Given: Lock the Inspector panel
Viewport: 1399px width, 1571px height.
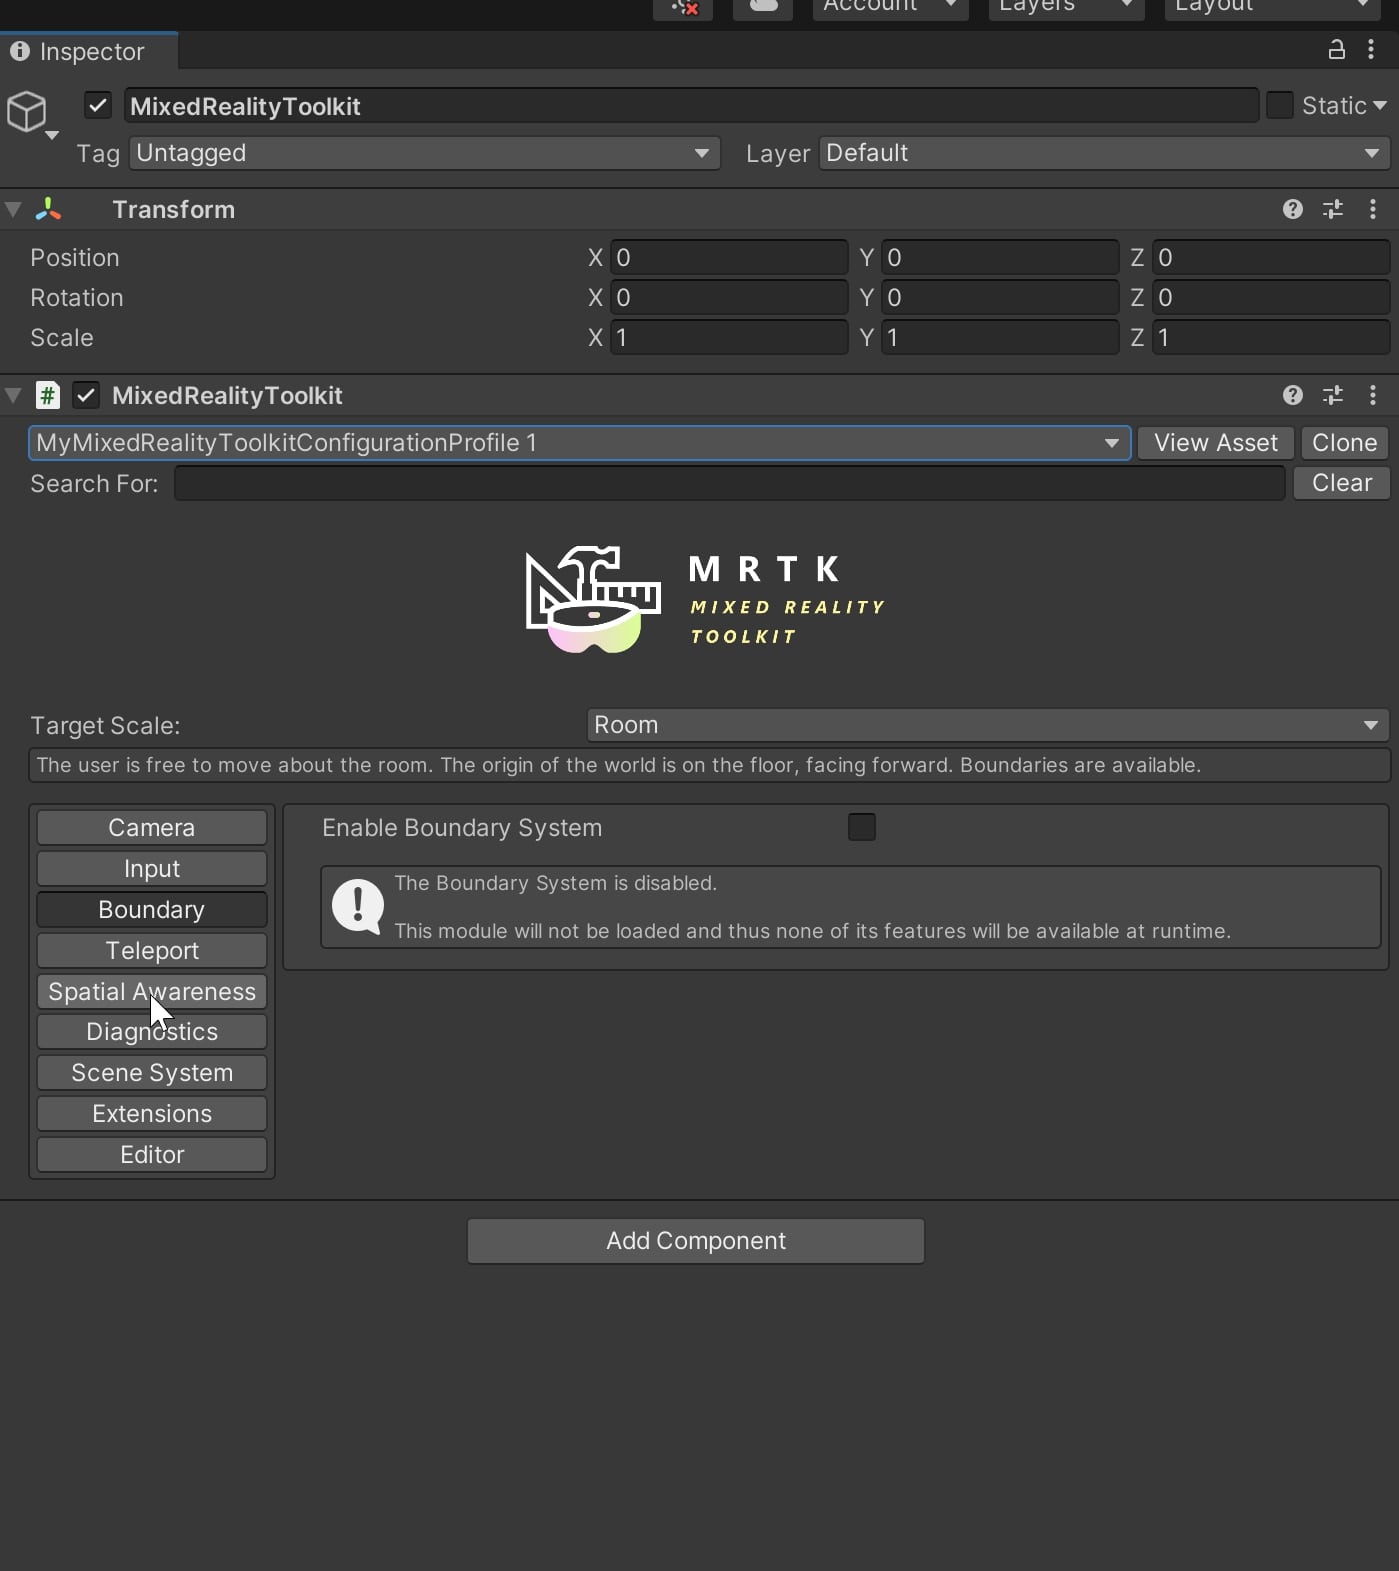Looking at the screenshot, I should [x=1336, y=49].
